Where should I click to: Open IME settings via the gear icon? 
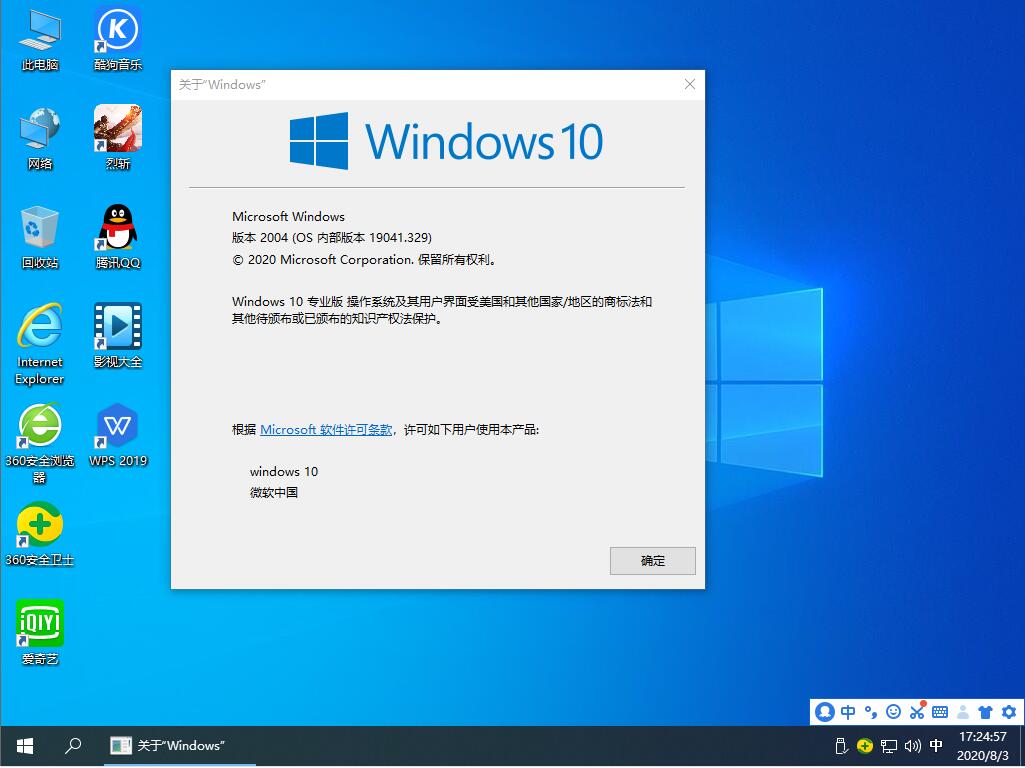pos(1008,712)
